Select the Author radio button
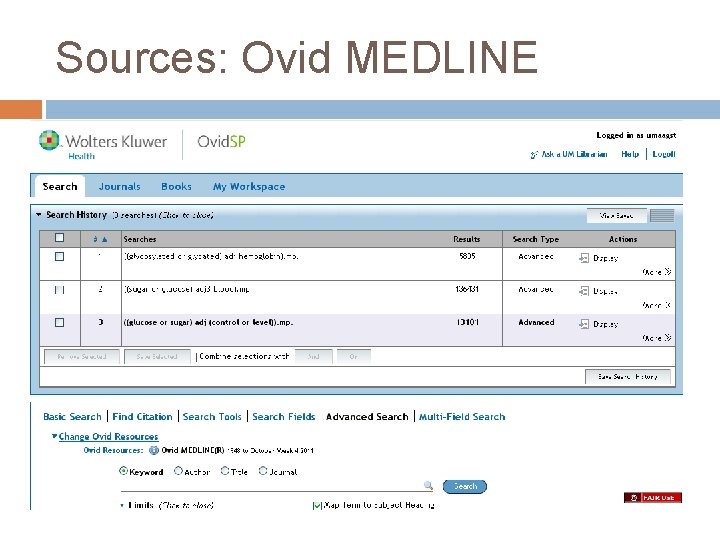Screen dimensions: 720x540 pyautogui.click(x=178, y=471)
